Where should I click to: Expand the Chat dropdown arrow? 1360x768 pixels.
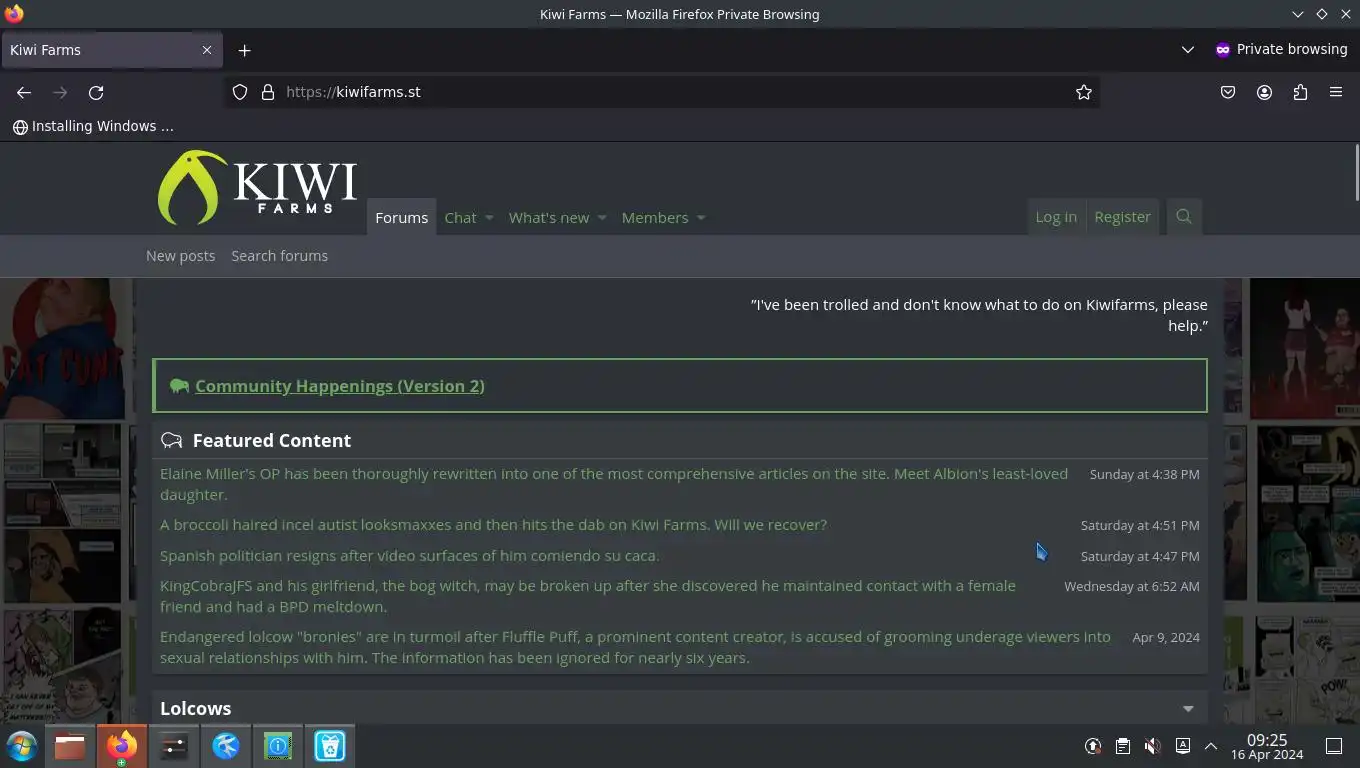[x=489, y=218]
